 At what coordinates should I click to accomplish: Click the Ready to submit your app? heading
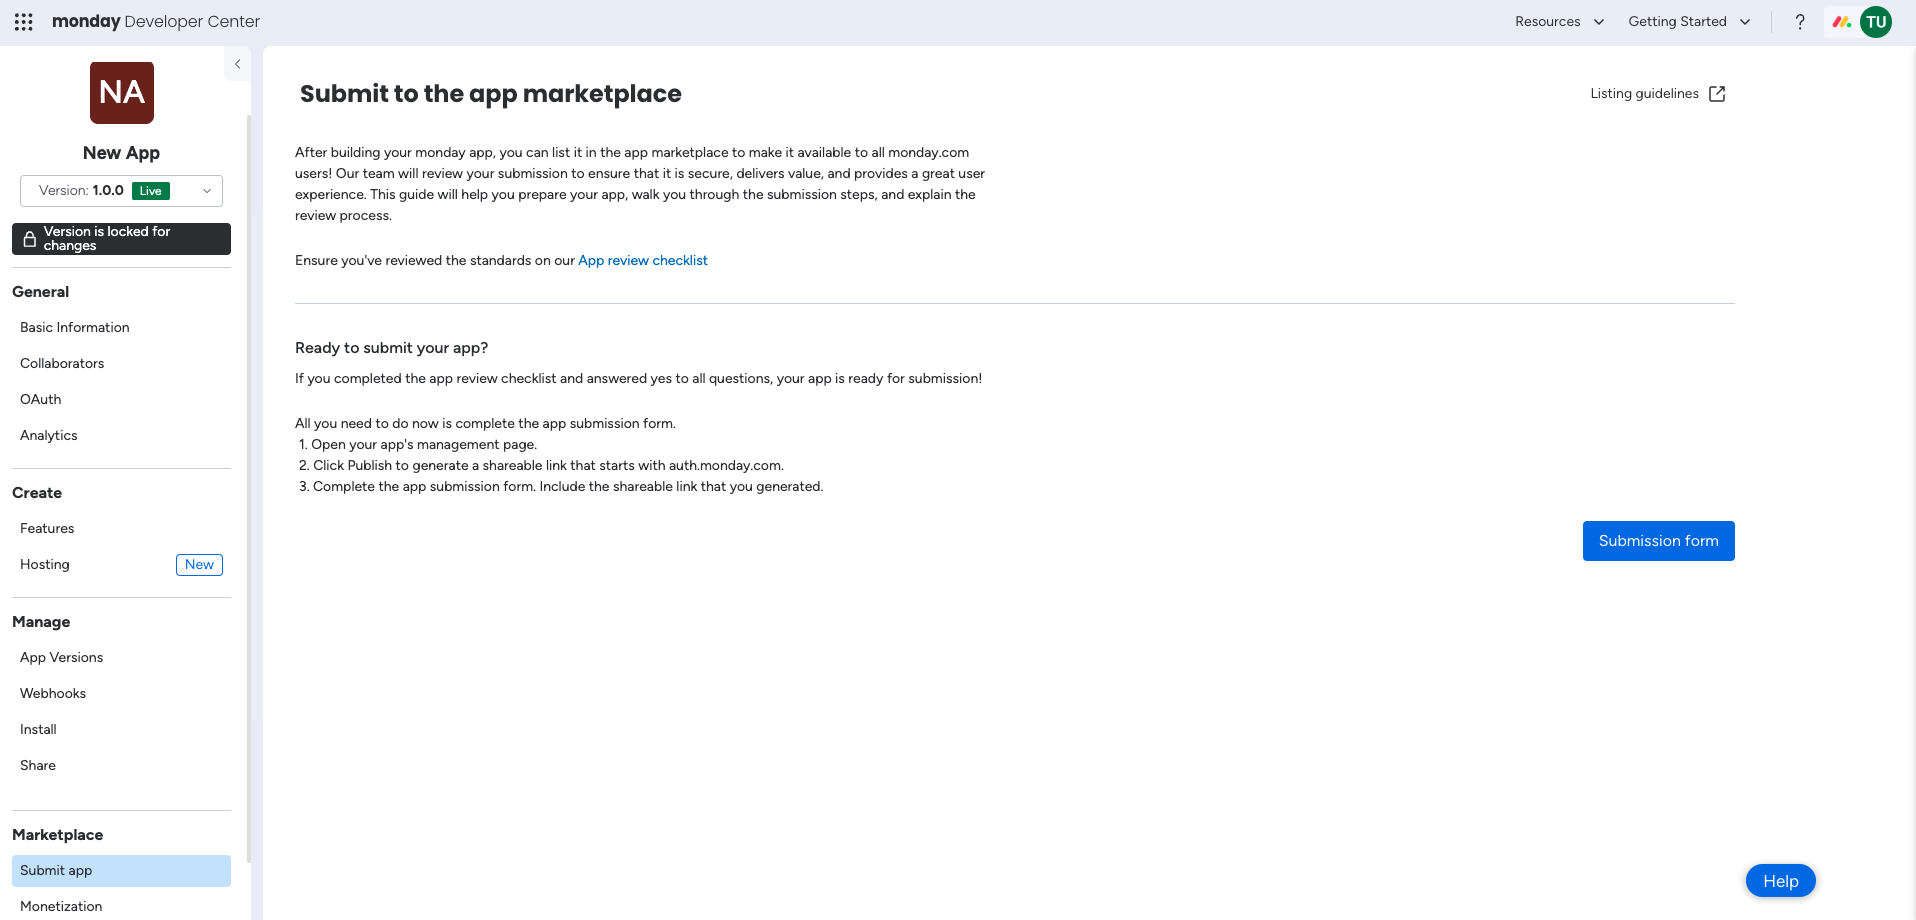coord(391,348)
